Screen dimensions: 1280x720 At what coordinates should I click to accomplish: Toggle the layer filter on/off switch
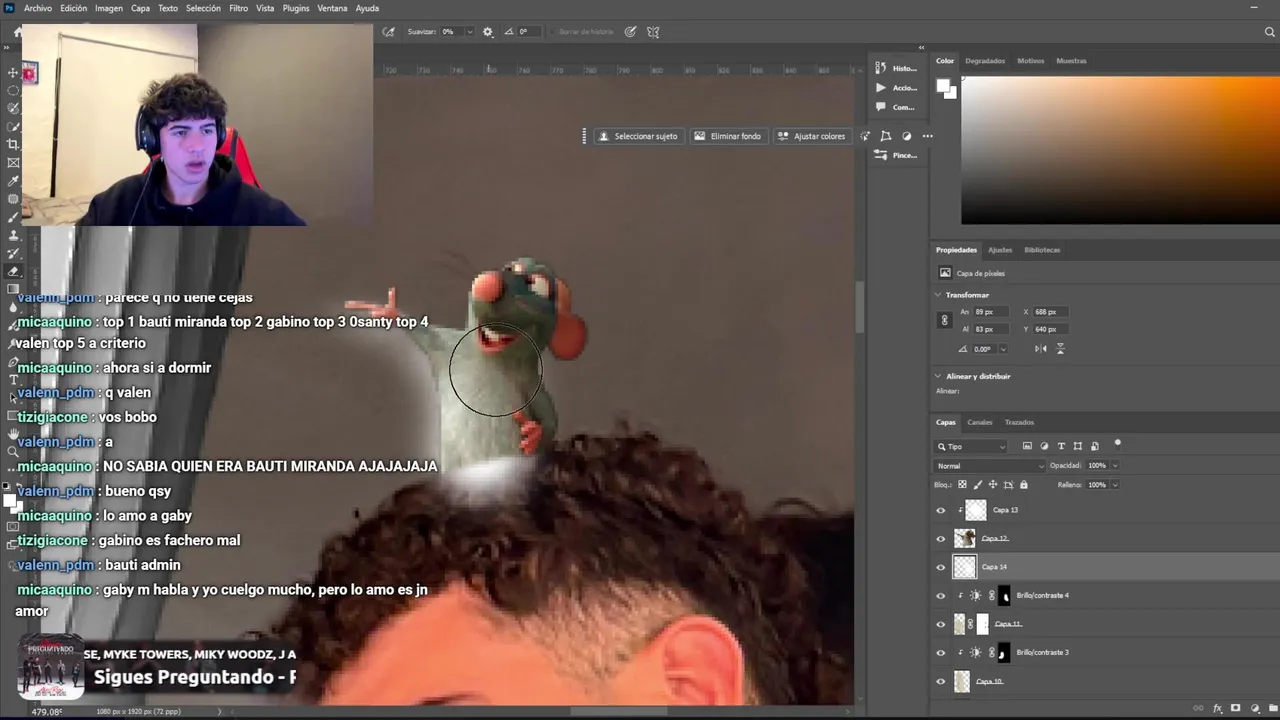coord(1117,443)
